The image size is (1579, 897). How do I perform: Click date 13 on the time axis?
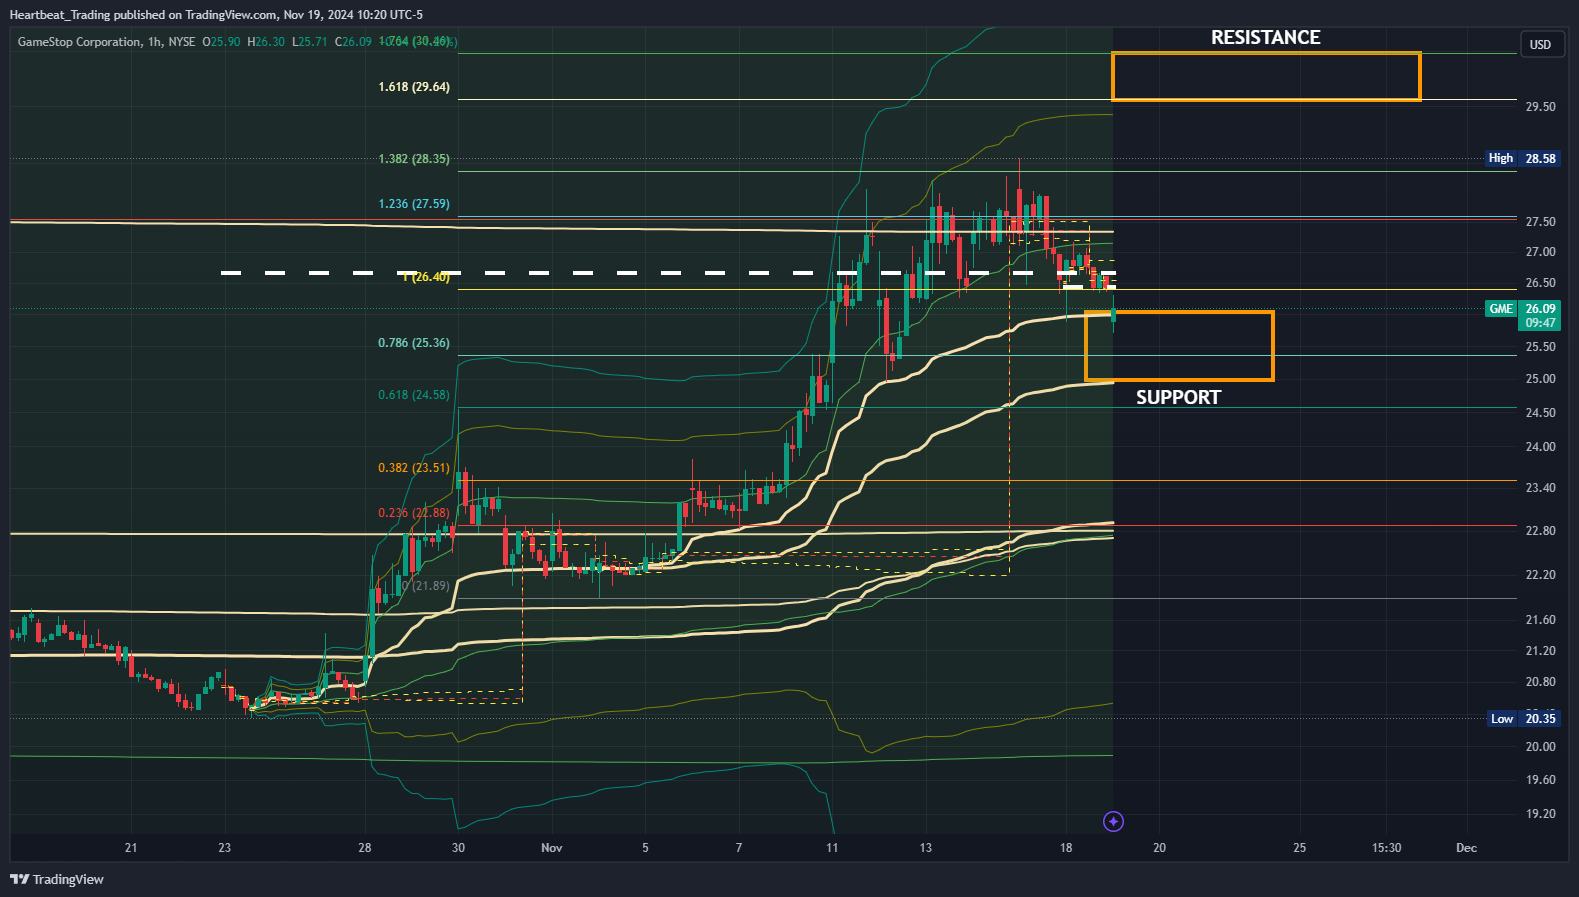tap(926, 848)
